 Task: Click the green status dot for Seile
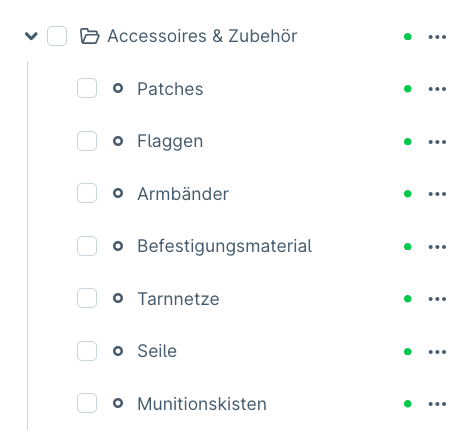click(407, 352)
